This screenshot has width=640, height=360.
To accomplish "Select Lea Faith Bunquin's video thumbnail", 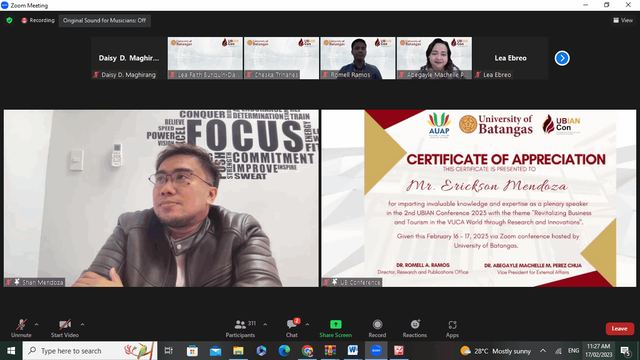I will pos(205,58).
